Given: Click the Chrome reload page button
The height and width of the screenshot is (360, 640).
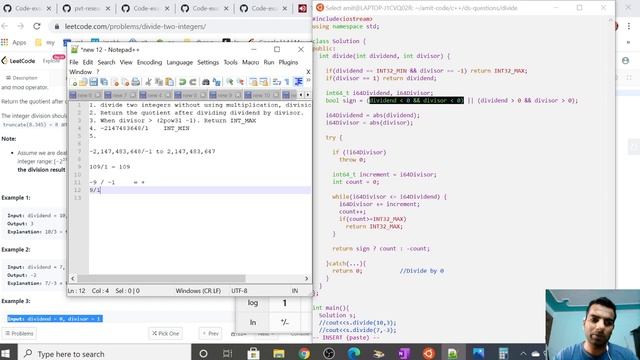Looking at the screenshot, I should (x=37, y=26).
